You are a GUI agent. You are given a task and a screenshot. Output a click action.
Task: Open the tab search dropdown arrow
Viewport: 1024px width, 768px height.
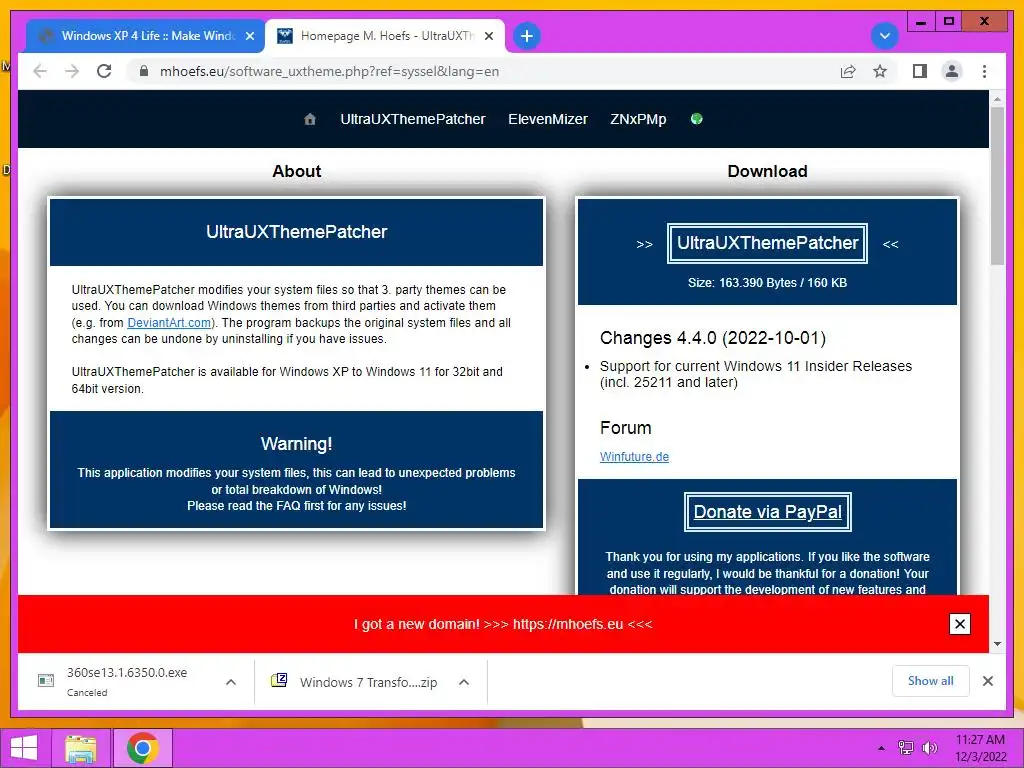click(x=885, y=36)
